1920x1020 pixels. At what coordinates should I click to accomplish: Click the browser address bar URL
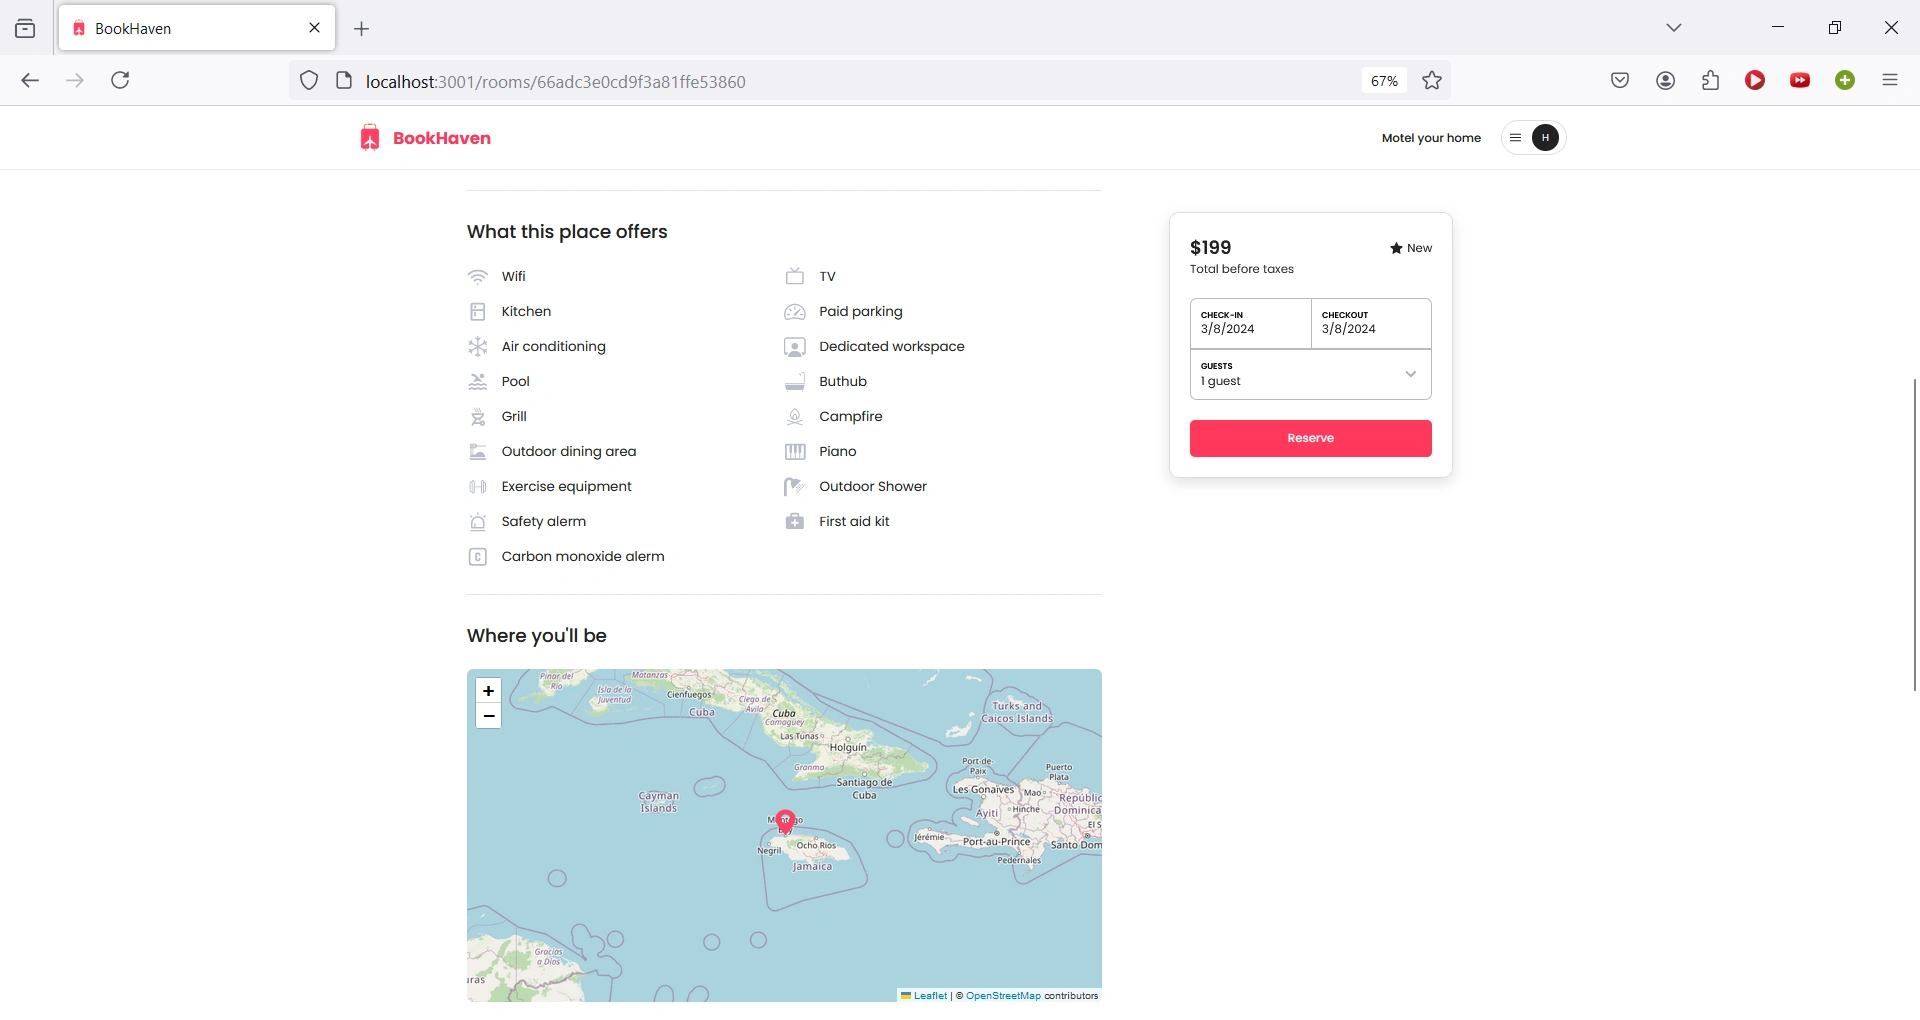(x=556, y=82)
